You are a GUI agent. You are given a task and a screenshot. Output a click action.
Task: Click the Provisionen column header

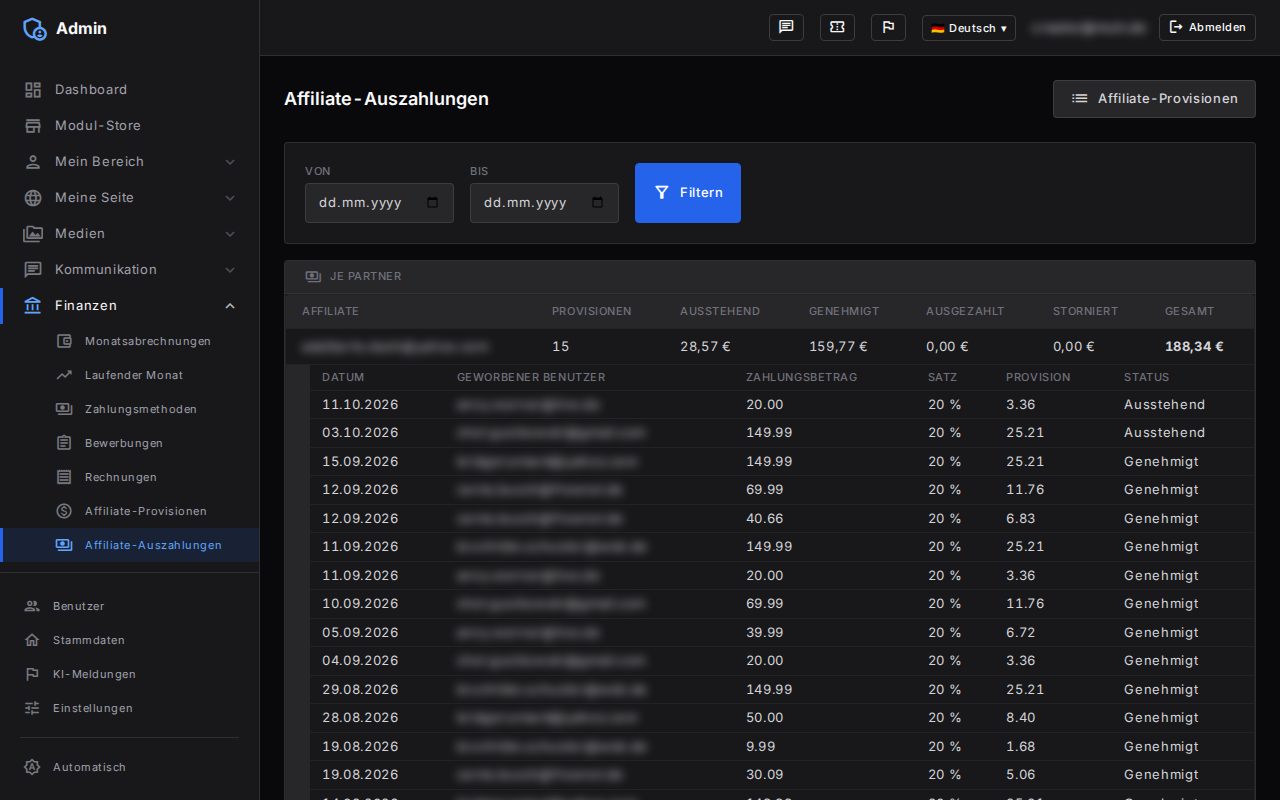592,311
